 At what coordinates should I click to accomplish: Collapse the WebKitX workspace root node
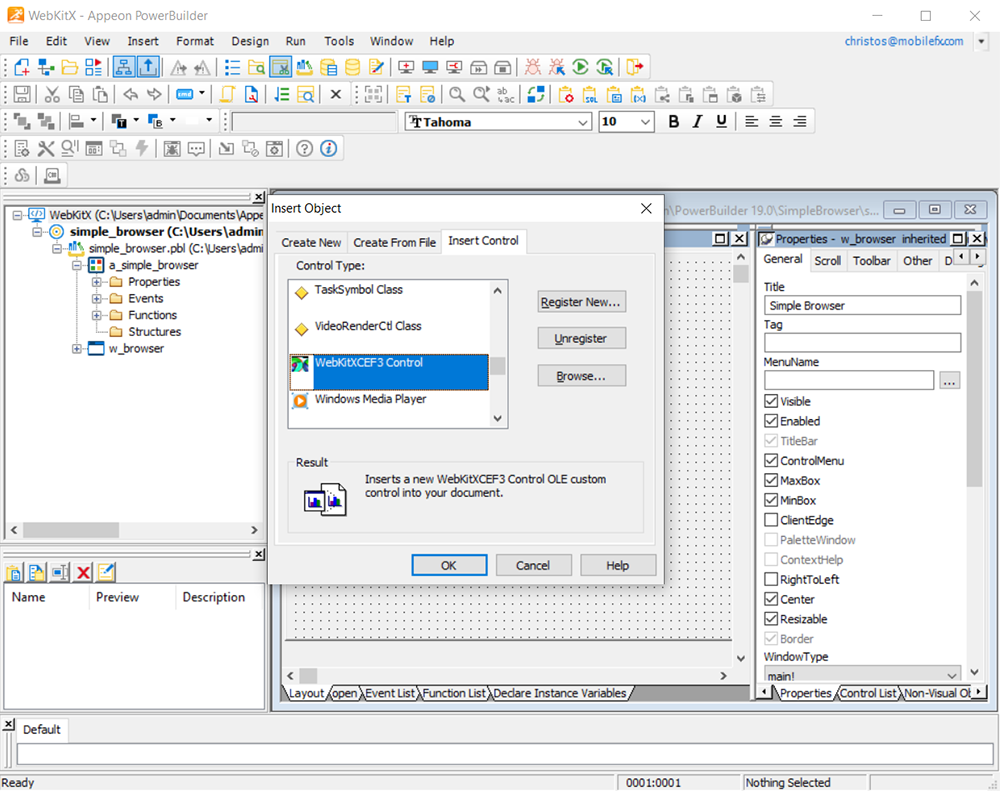(18, 215)
